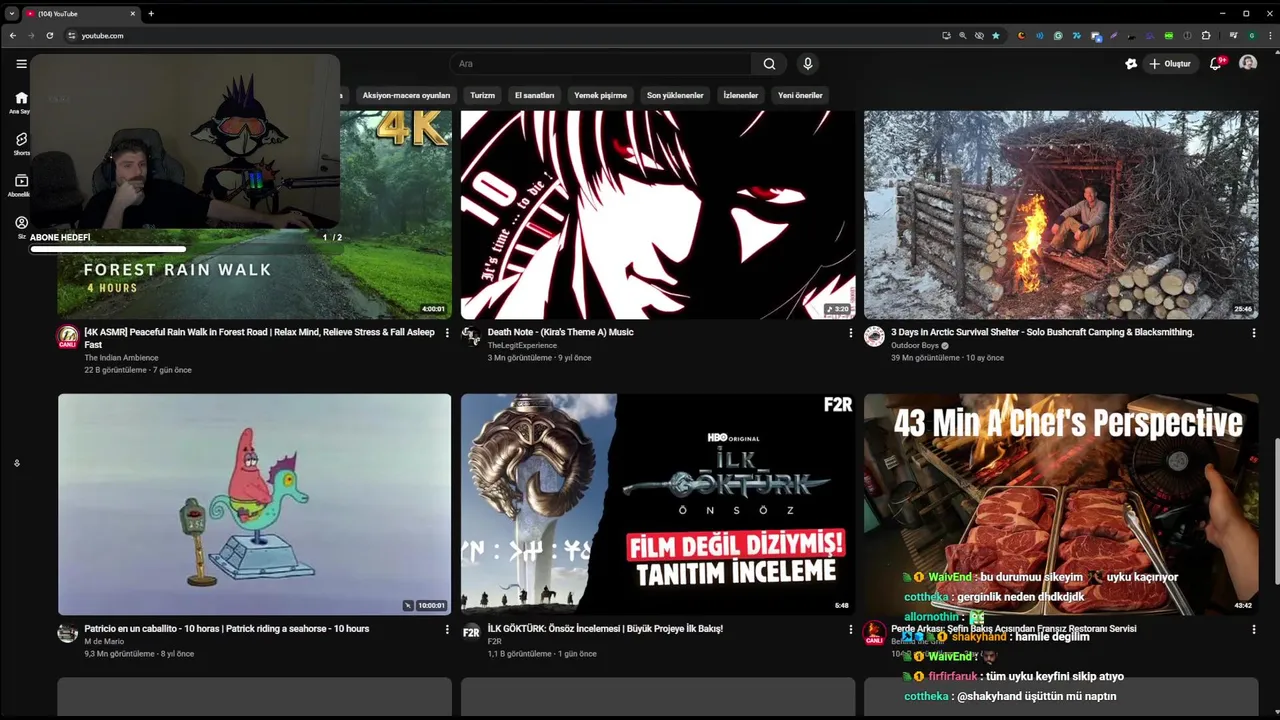Open a new browser tab

pos(151,13)
